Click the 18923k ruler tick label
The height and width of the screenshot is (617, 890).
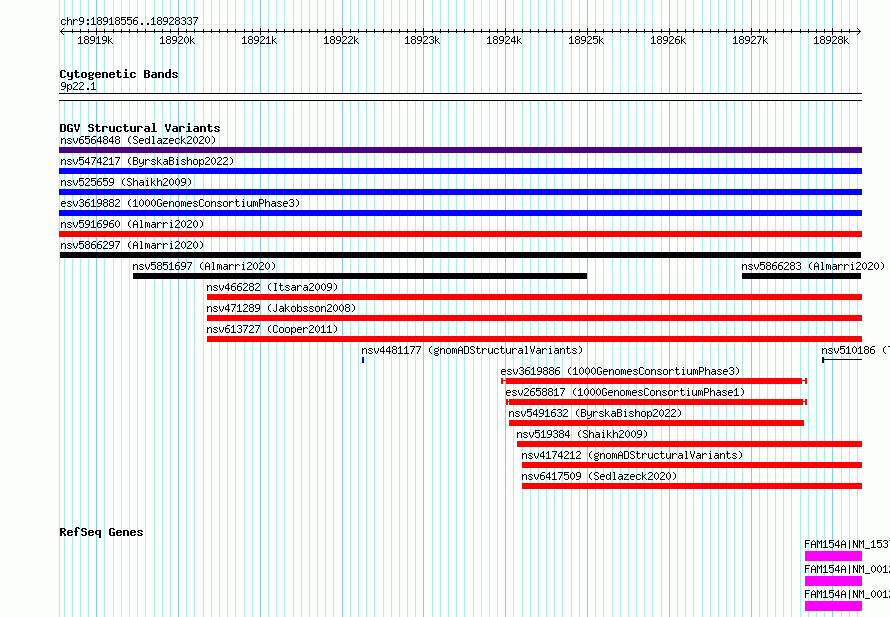[x=422, y=40]
